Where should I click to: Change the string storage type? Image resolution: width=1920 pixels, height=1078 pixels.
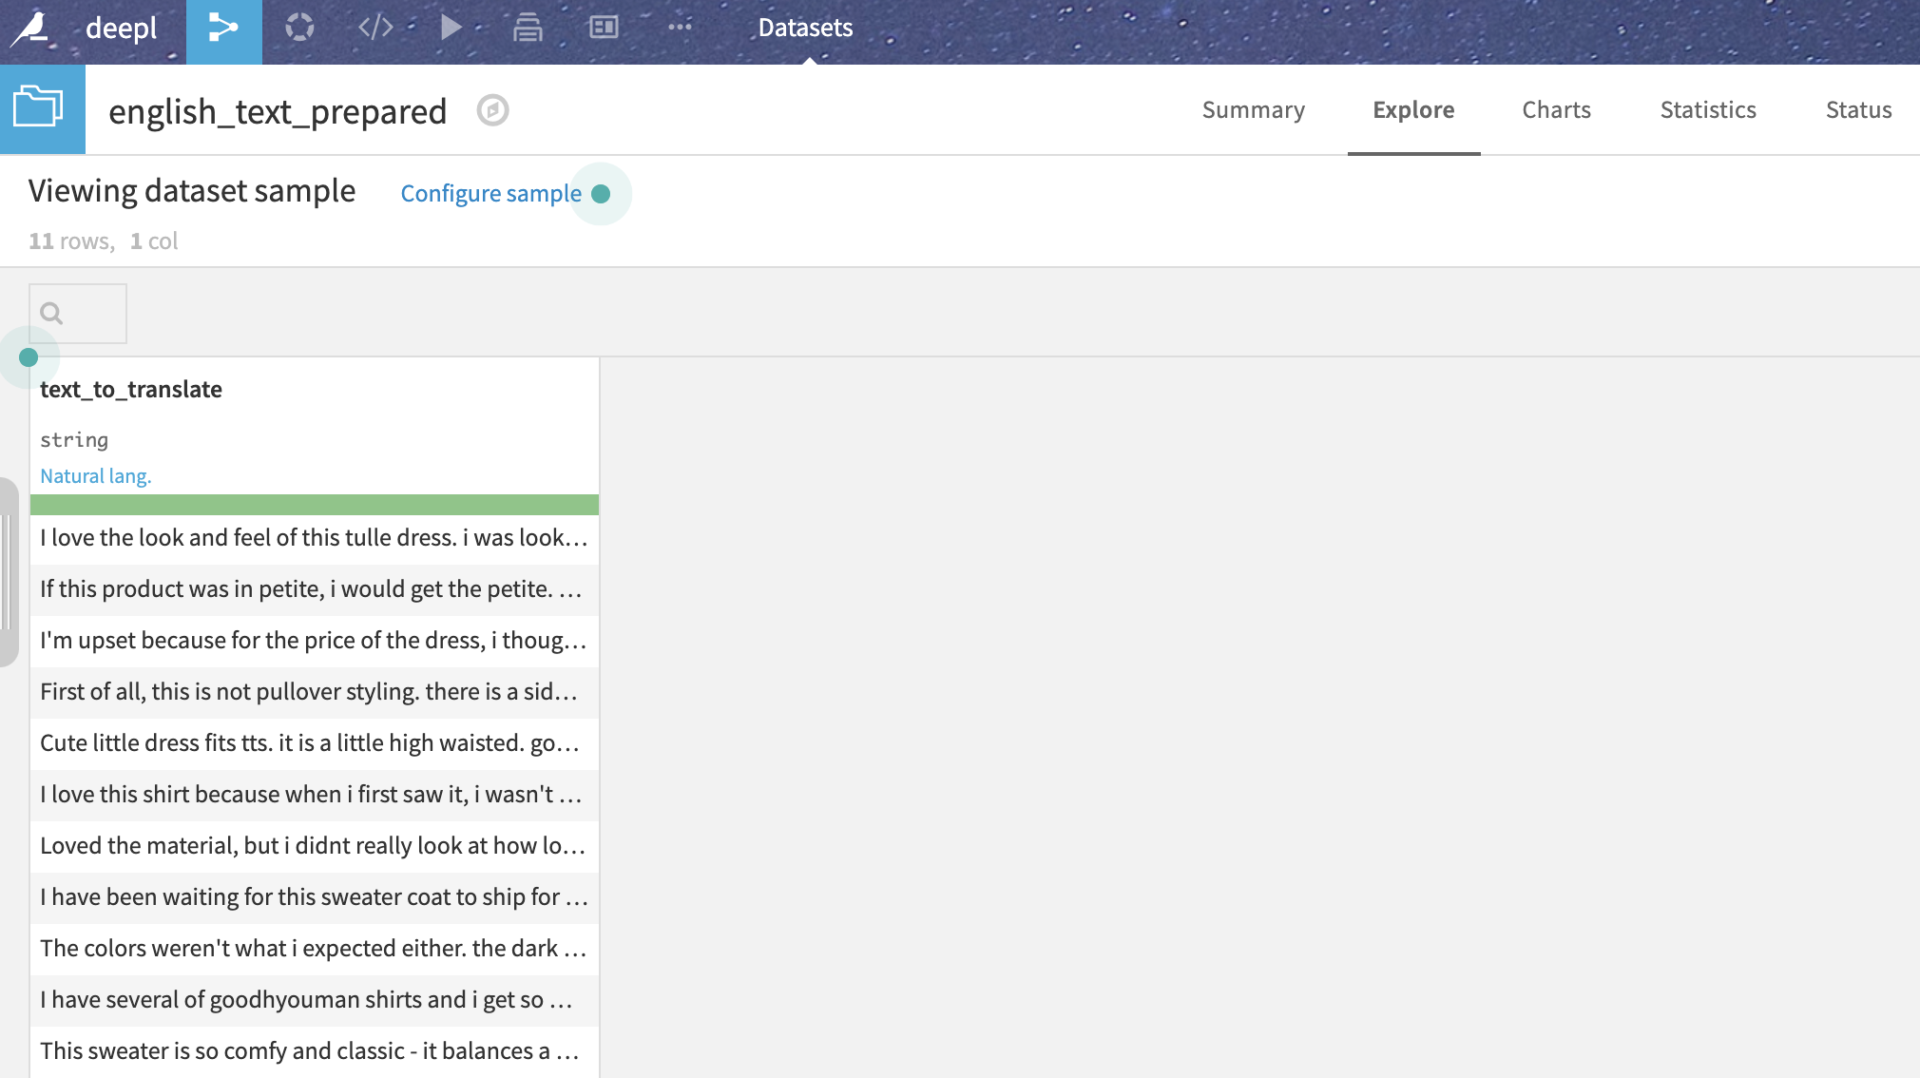click(x=74, y=440)
